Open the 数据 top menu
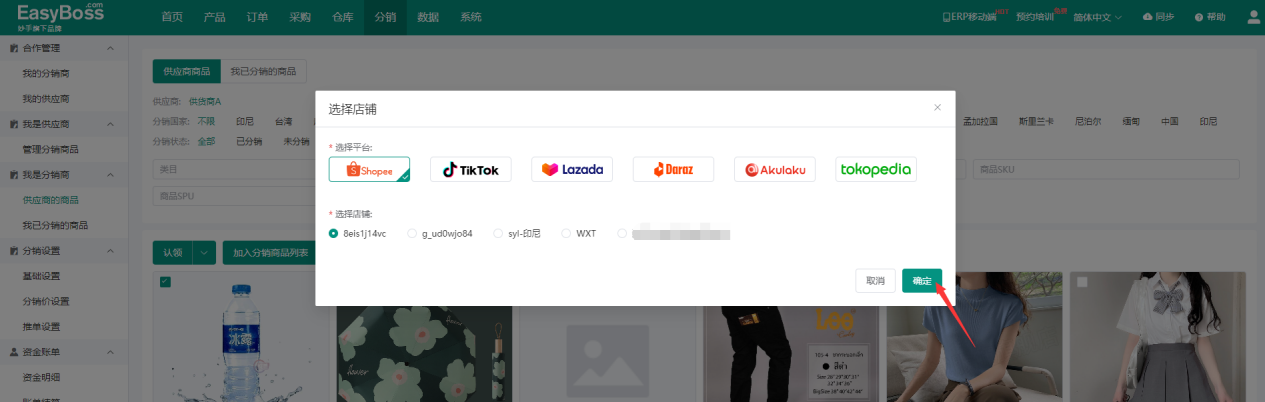Viewport: 1265px width, 402px height. 428,17
